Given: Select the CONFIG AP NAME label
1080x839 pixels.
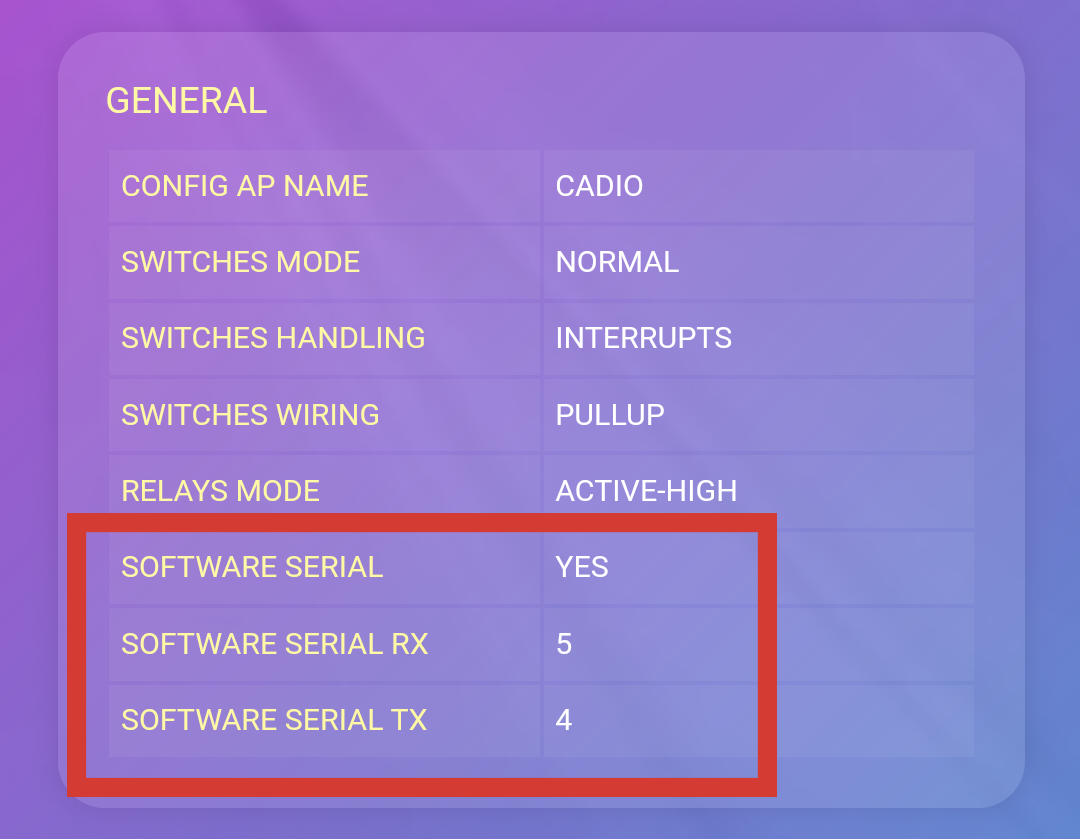Looking at the screenshot, I should pos(245,186).
